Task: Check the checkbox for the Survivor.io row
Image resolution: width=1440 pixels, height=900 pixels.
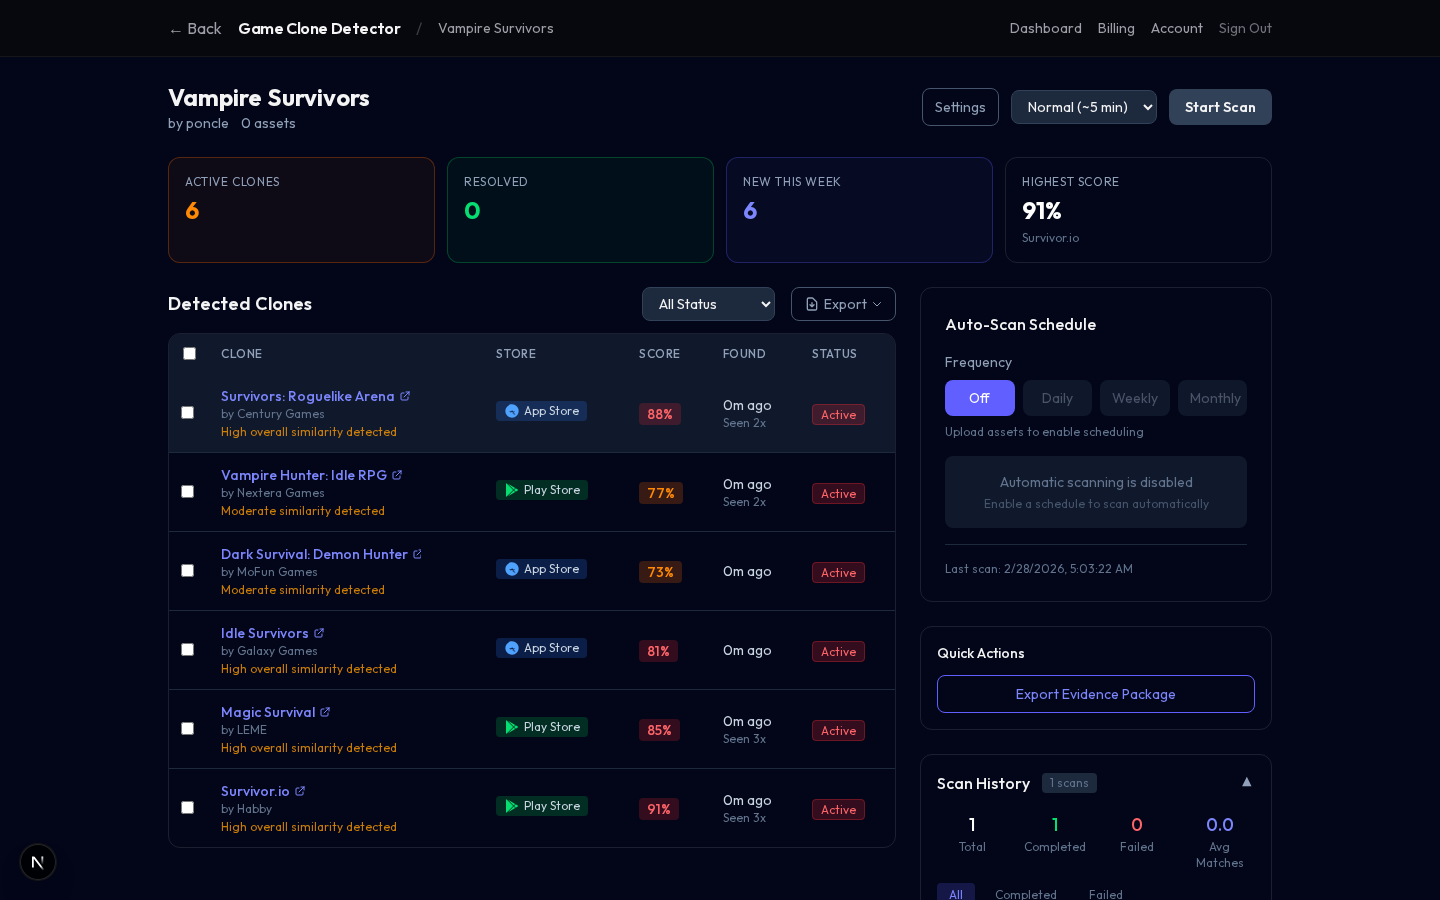Action: [x=187, y=807]
